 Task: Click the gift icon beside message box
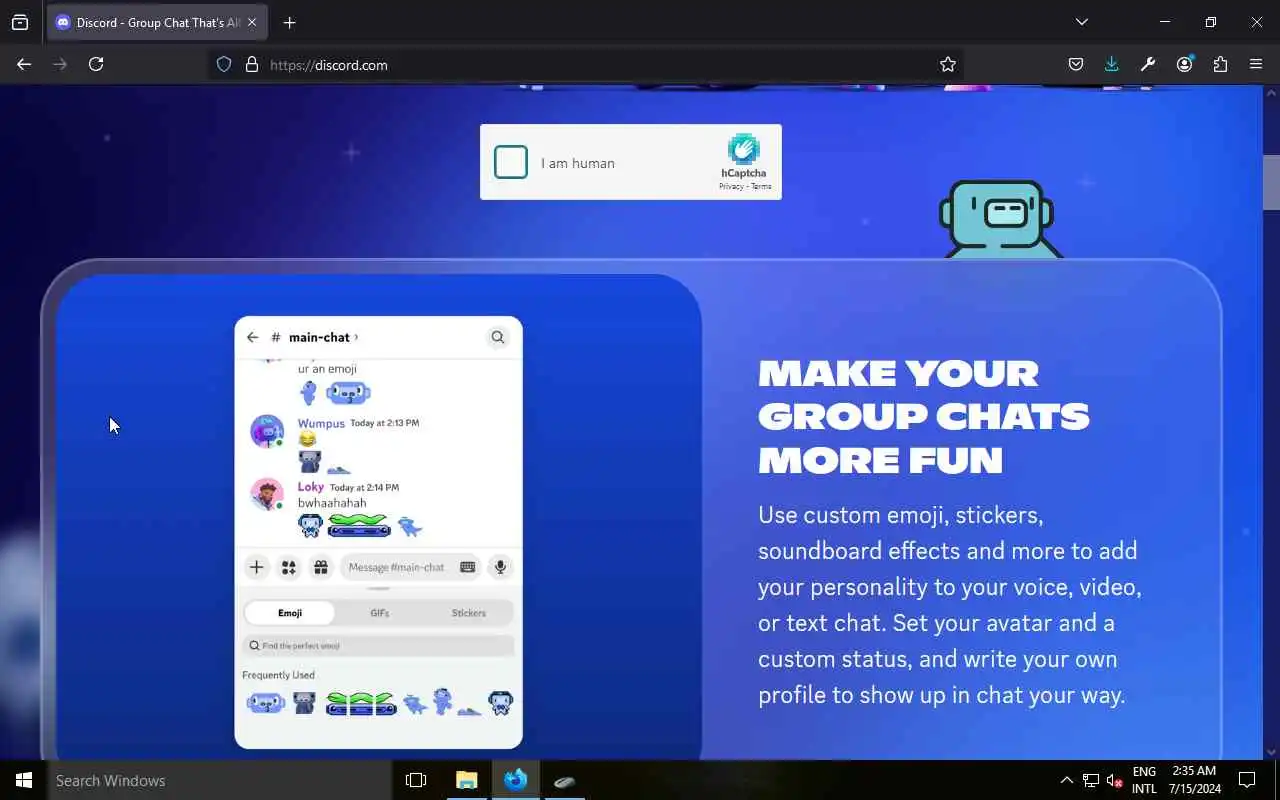tap(321, 567)
